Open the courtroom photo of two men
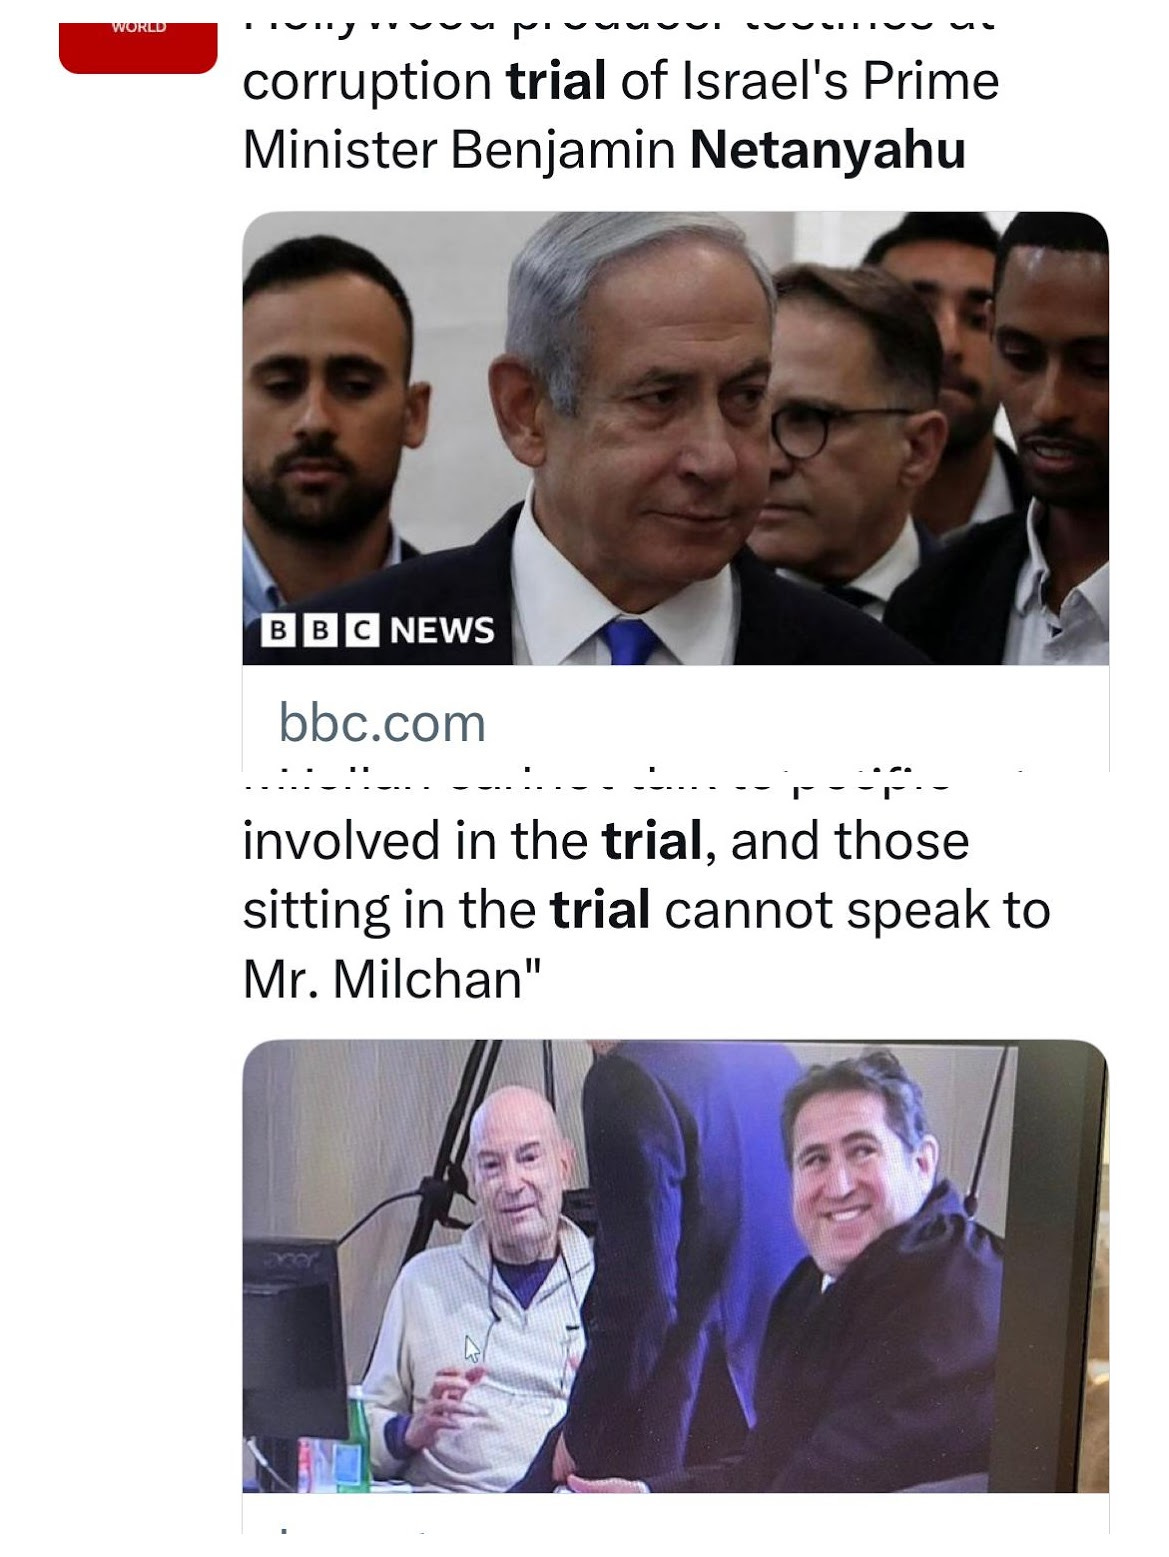Screen dimensions: 1169x1557 [x=675, y=1266]
